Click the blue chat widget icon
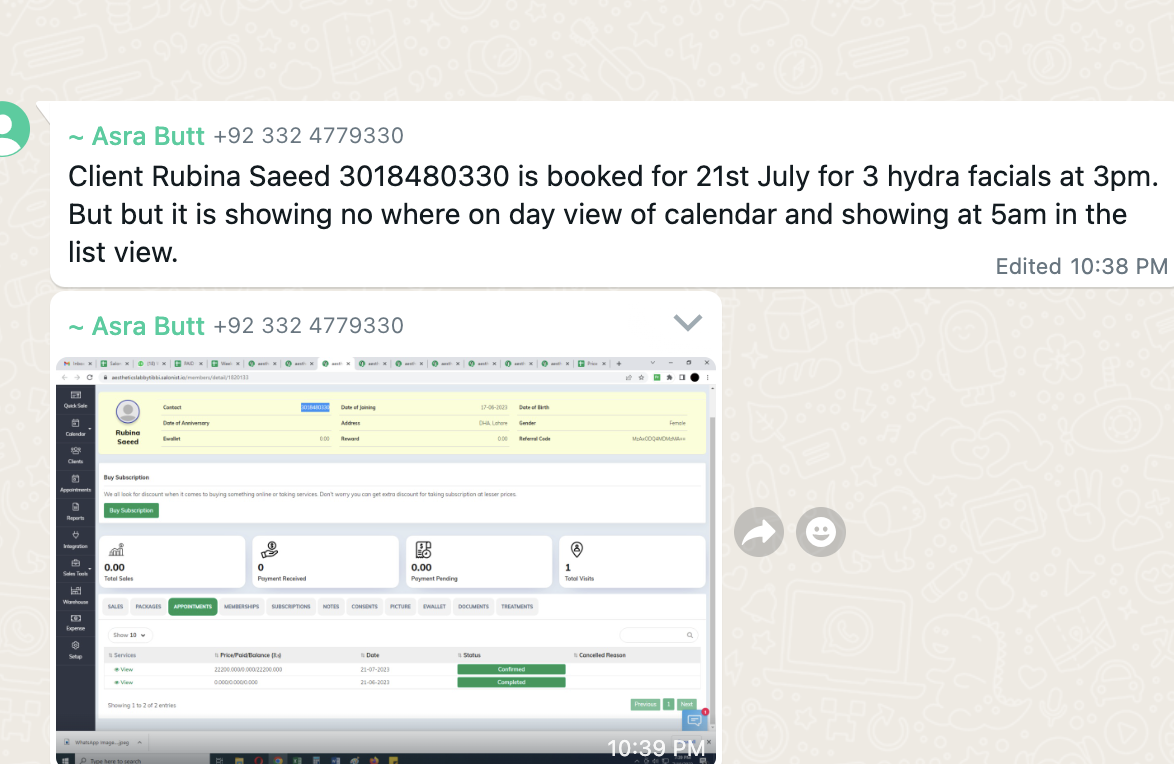Image resolution: width=1174 pixels, height=764 pixels. [694, 720]
